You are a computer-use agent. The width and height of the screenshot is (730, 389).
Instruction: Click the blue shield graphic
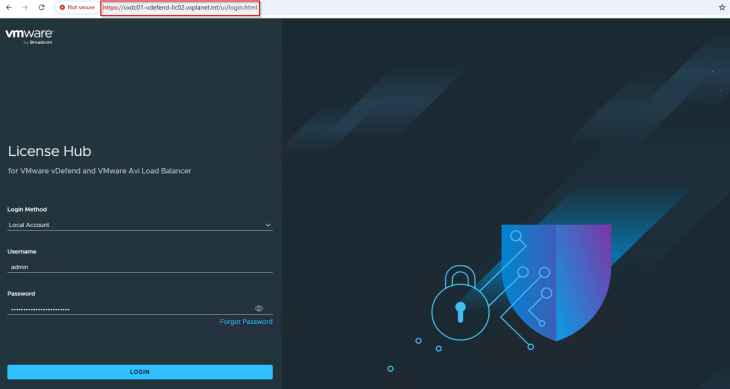[556, 282]
